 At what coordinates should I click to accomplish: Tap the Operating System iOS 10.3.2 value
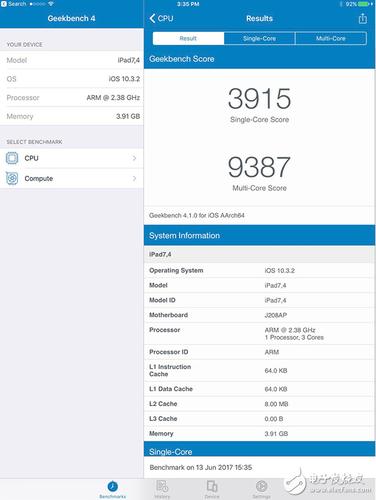pos(280,270)
